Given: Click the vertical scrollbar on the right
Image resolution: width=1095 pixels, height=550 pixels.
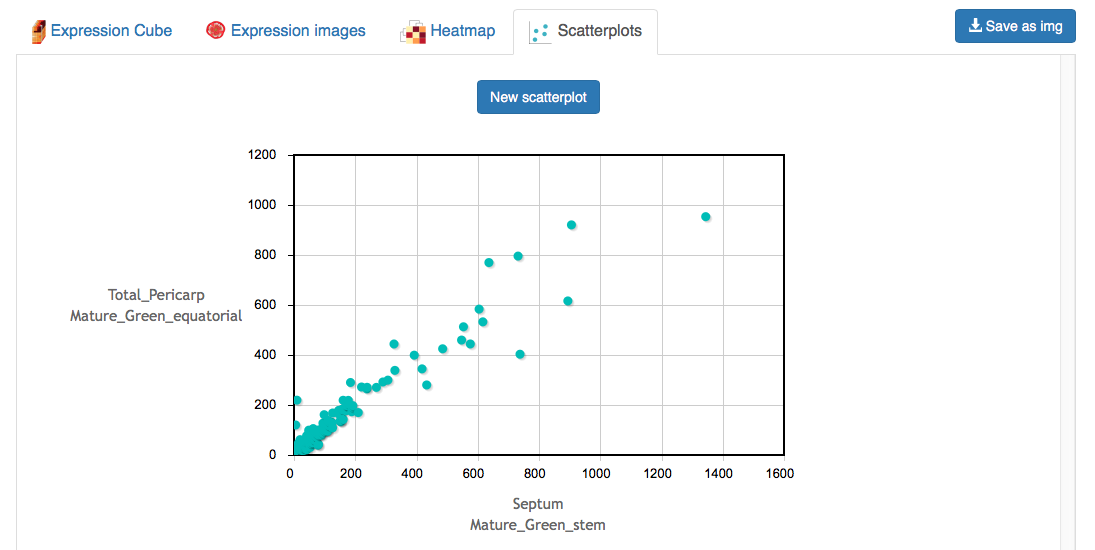Looking at the screenshot, I should tap(1067, 302).
